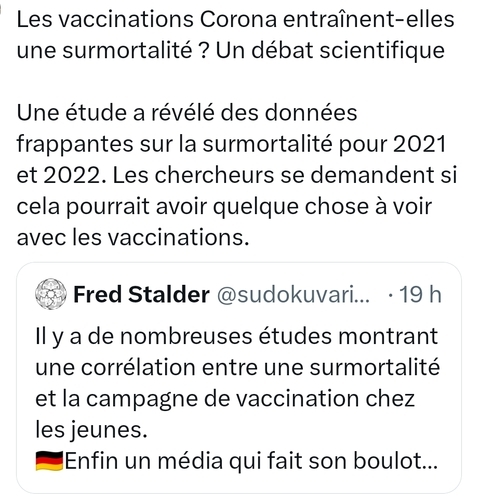Viewport: 480px width, 501px height.
Task: Expand truncated text after "son boulot"
Action: click(430, 465)
